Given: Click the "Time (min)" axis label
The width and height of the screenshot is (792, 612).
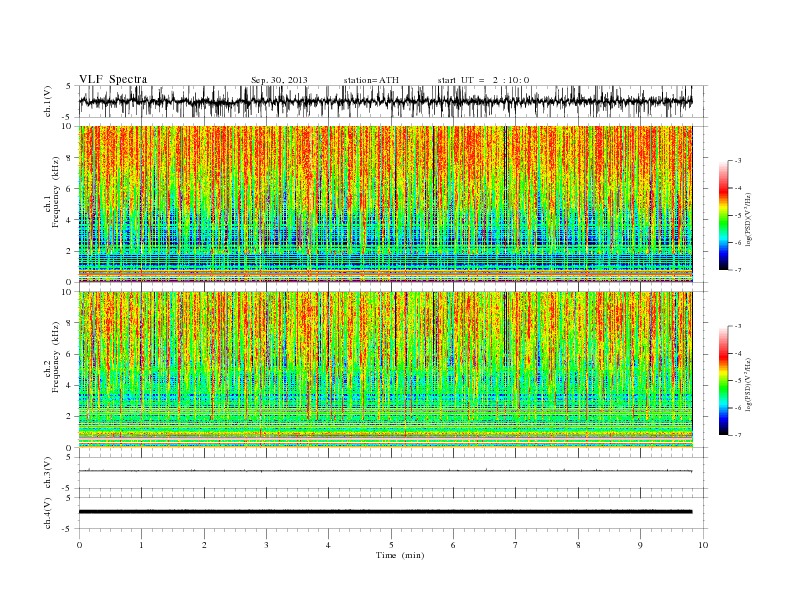Looking at the screenshot, I should (400, 555).
